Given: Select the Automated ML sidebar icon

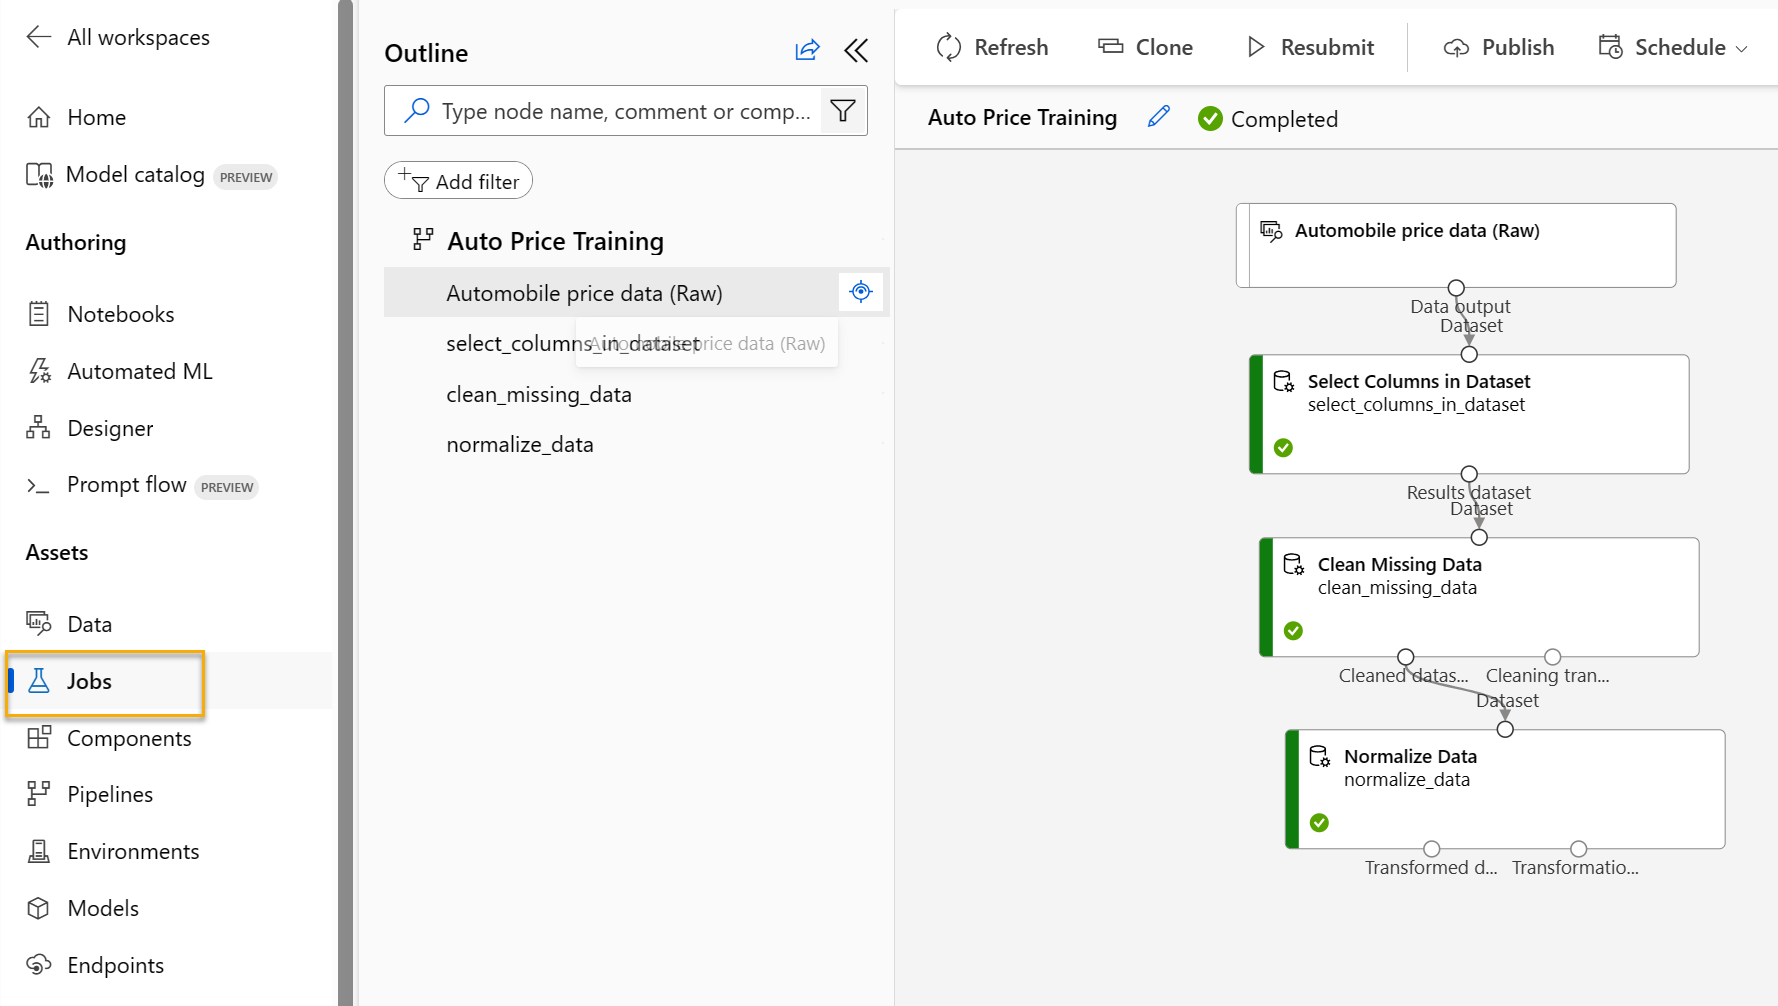Looking at the screenshot, I should (39, 370).
